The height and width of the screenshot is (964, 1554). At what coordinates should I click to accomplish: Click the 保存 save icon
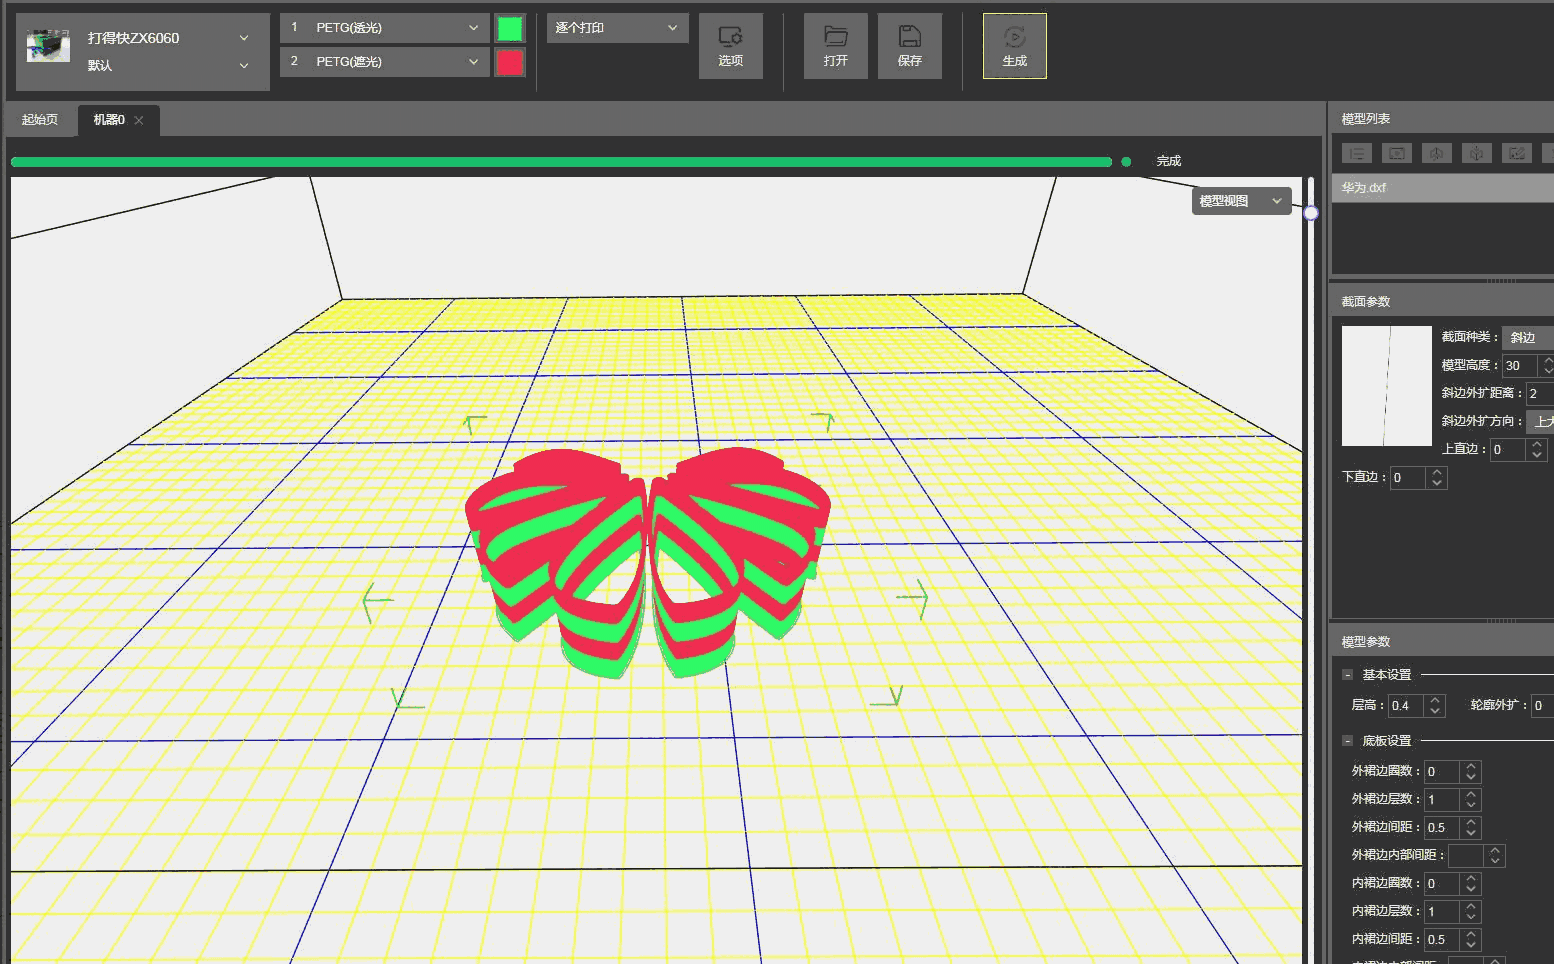click(909, 46)
